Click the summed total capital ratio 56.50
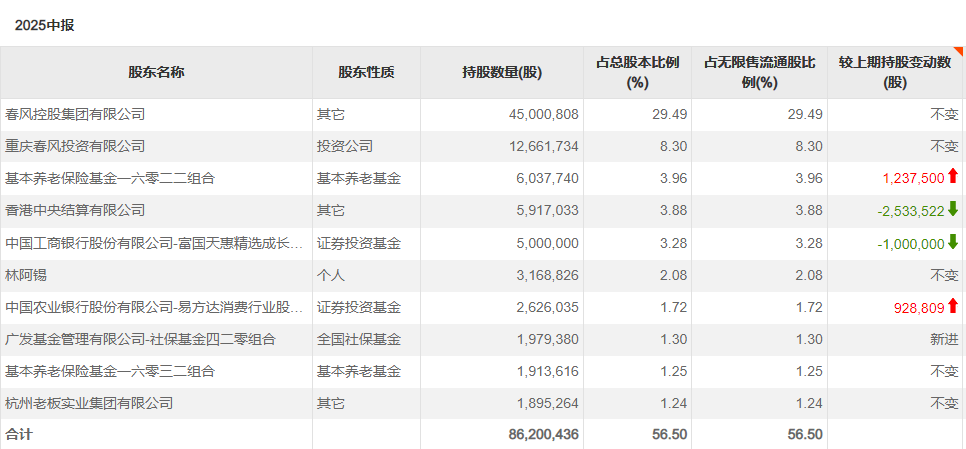Image resolution: width=966 pixels, height=449 pixels. click(x=670, y=434)
